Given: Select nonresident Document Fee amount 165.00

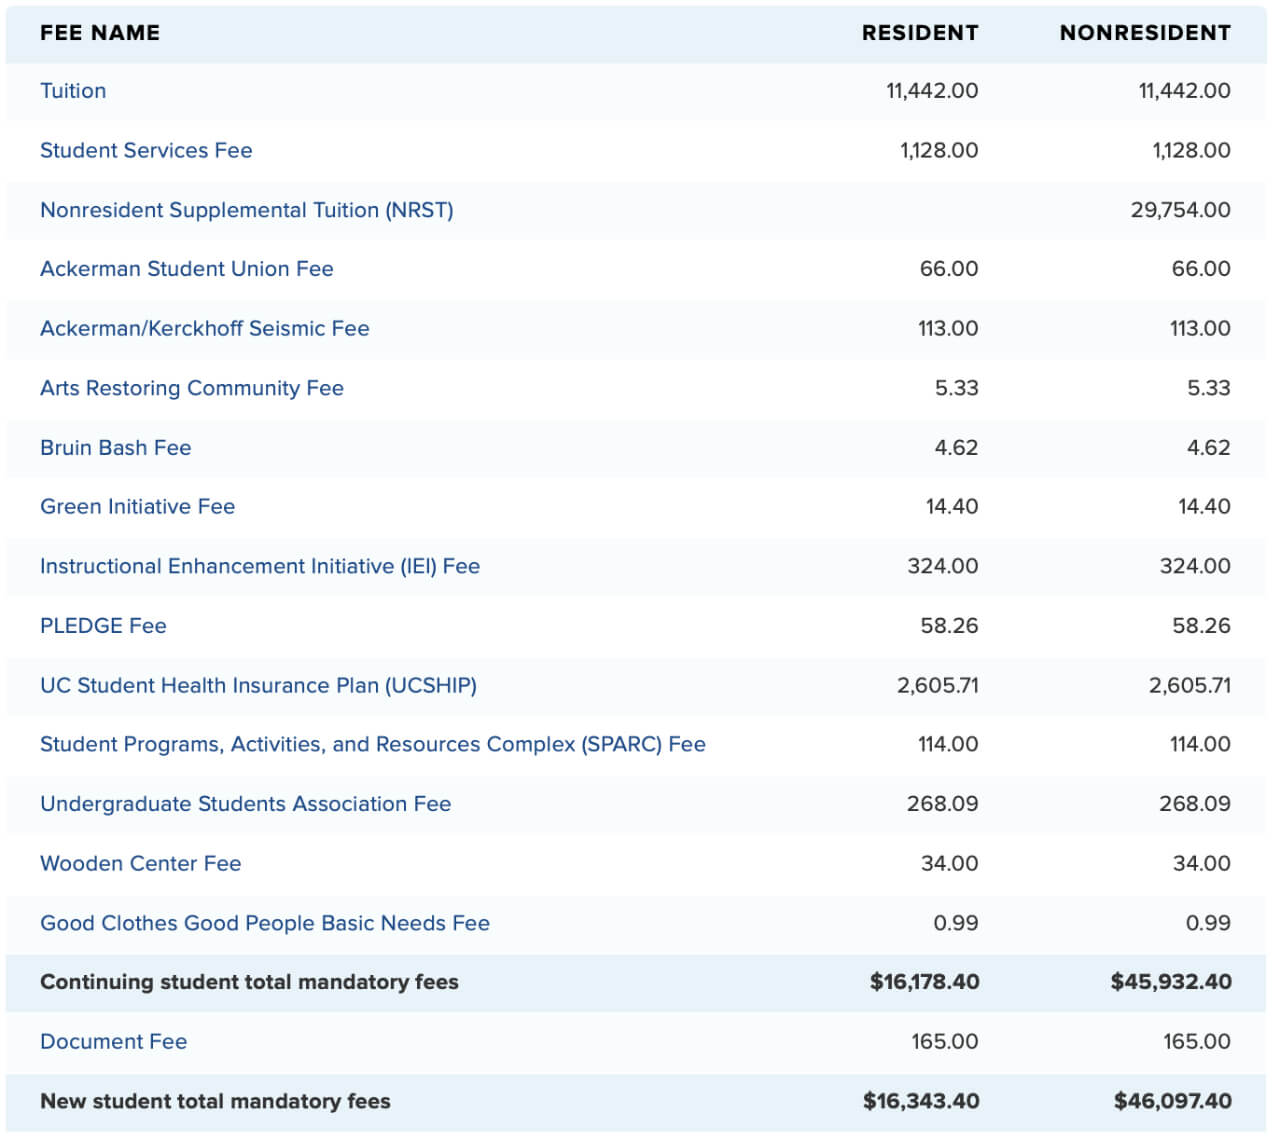Looking at the screenshot, I should coord(1197,1041).
